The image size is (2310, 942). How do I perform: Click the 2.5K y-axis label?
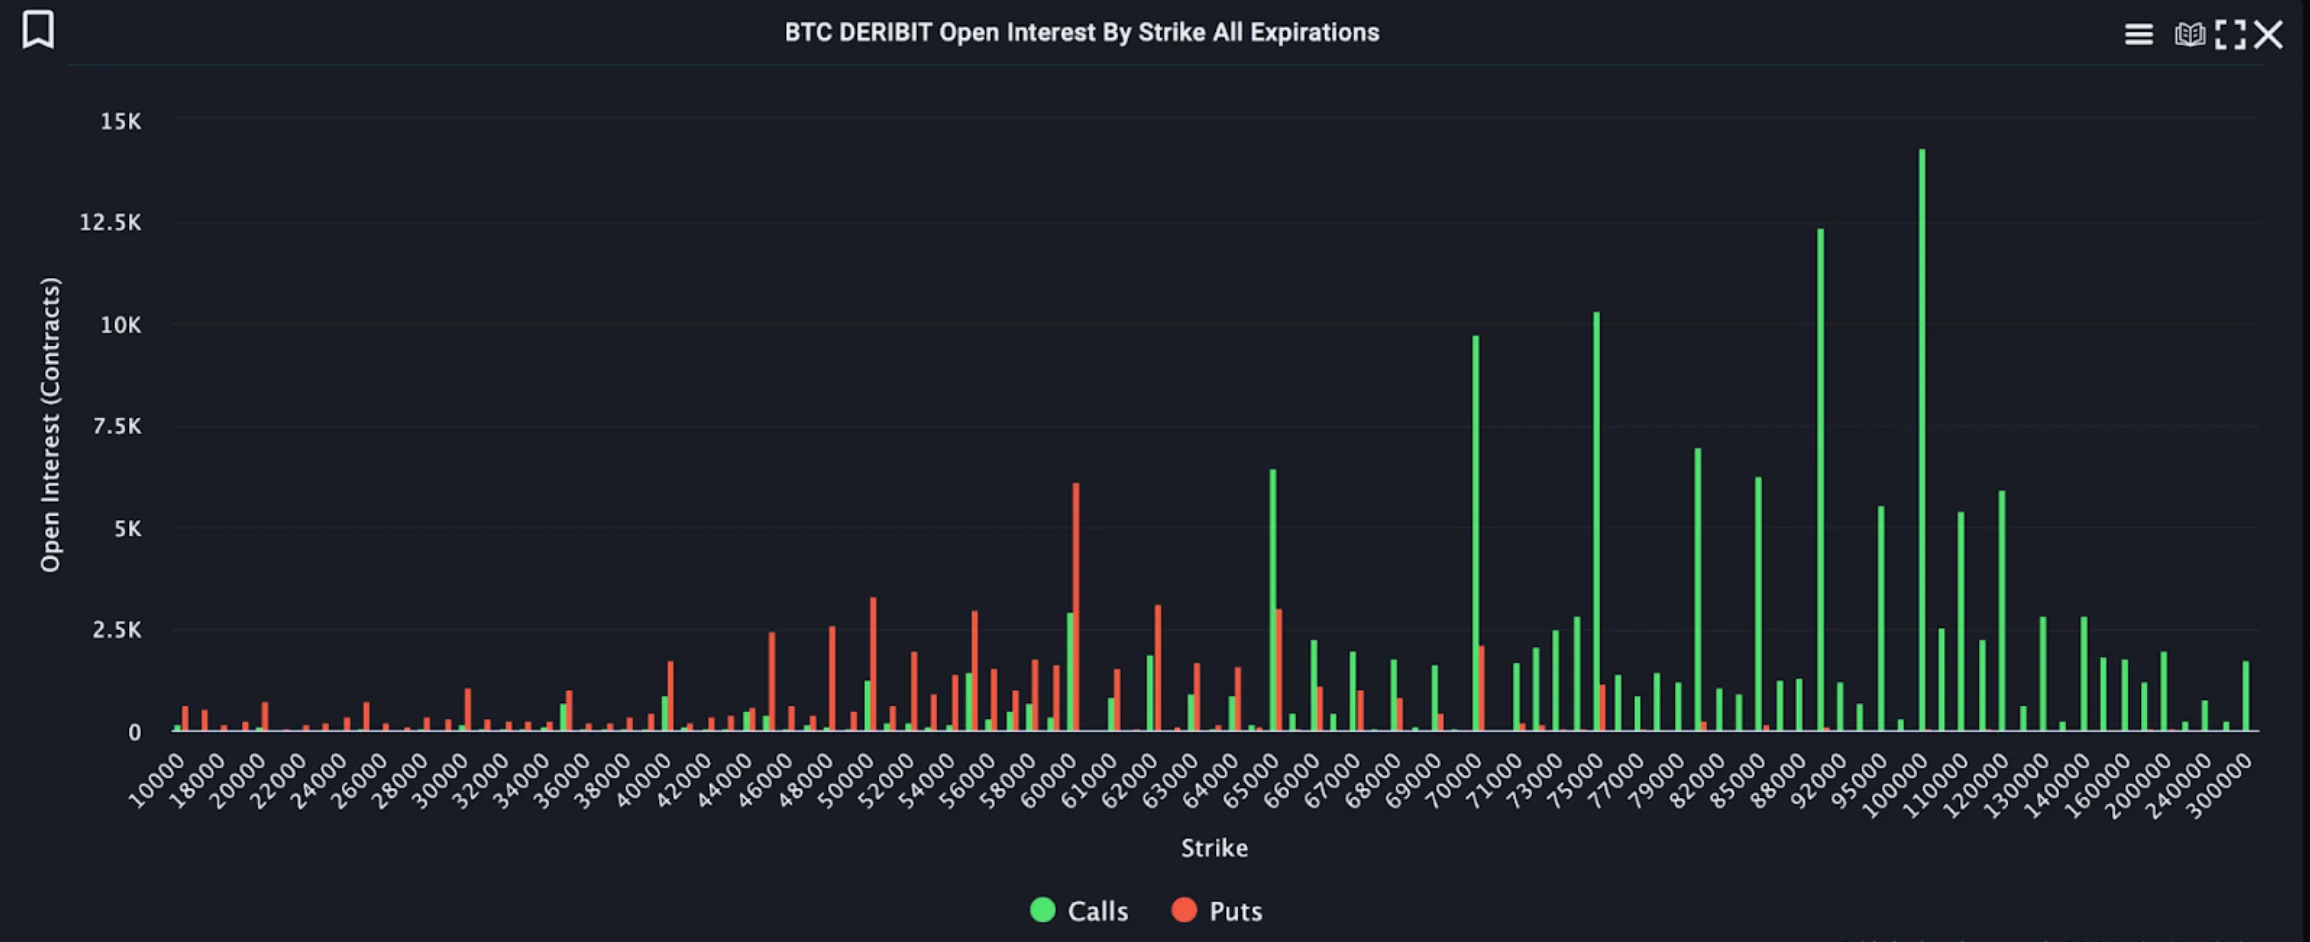117,630
